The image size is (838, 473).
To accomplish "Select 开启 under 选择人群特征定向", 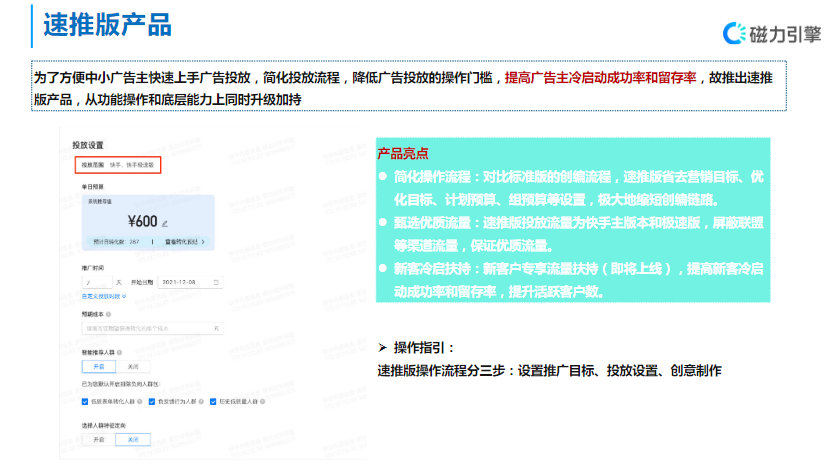I will (99, 439).
